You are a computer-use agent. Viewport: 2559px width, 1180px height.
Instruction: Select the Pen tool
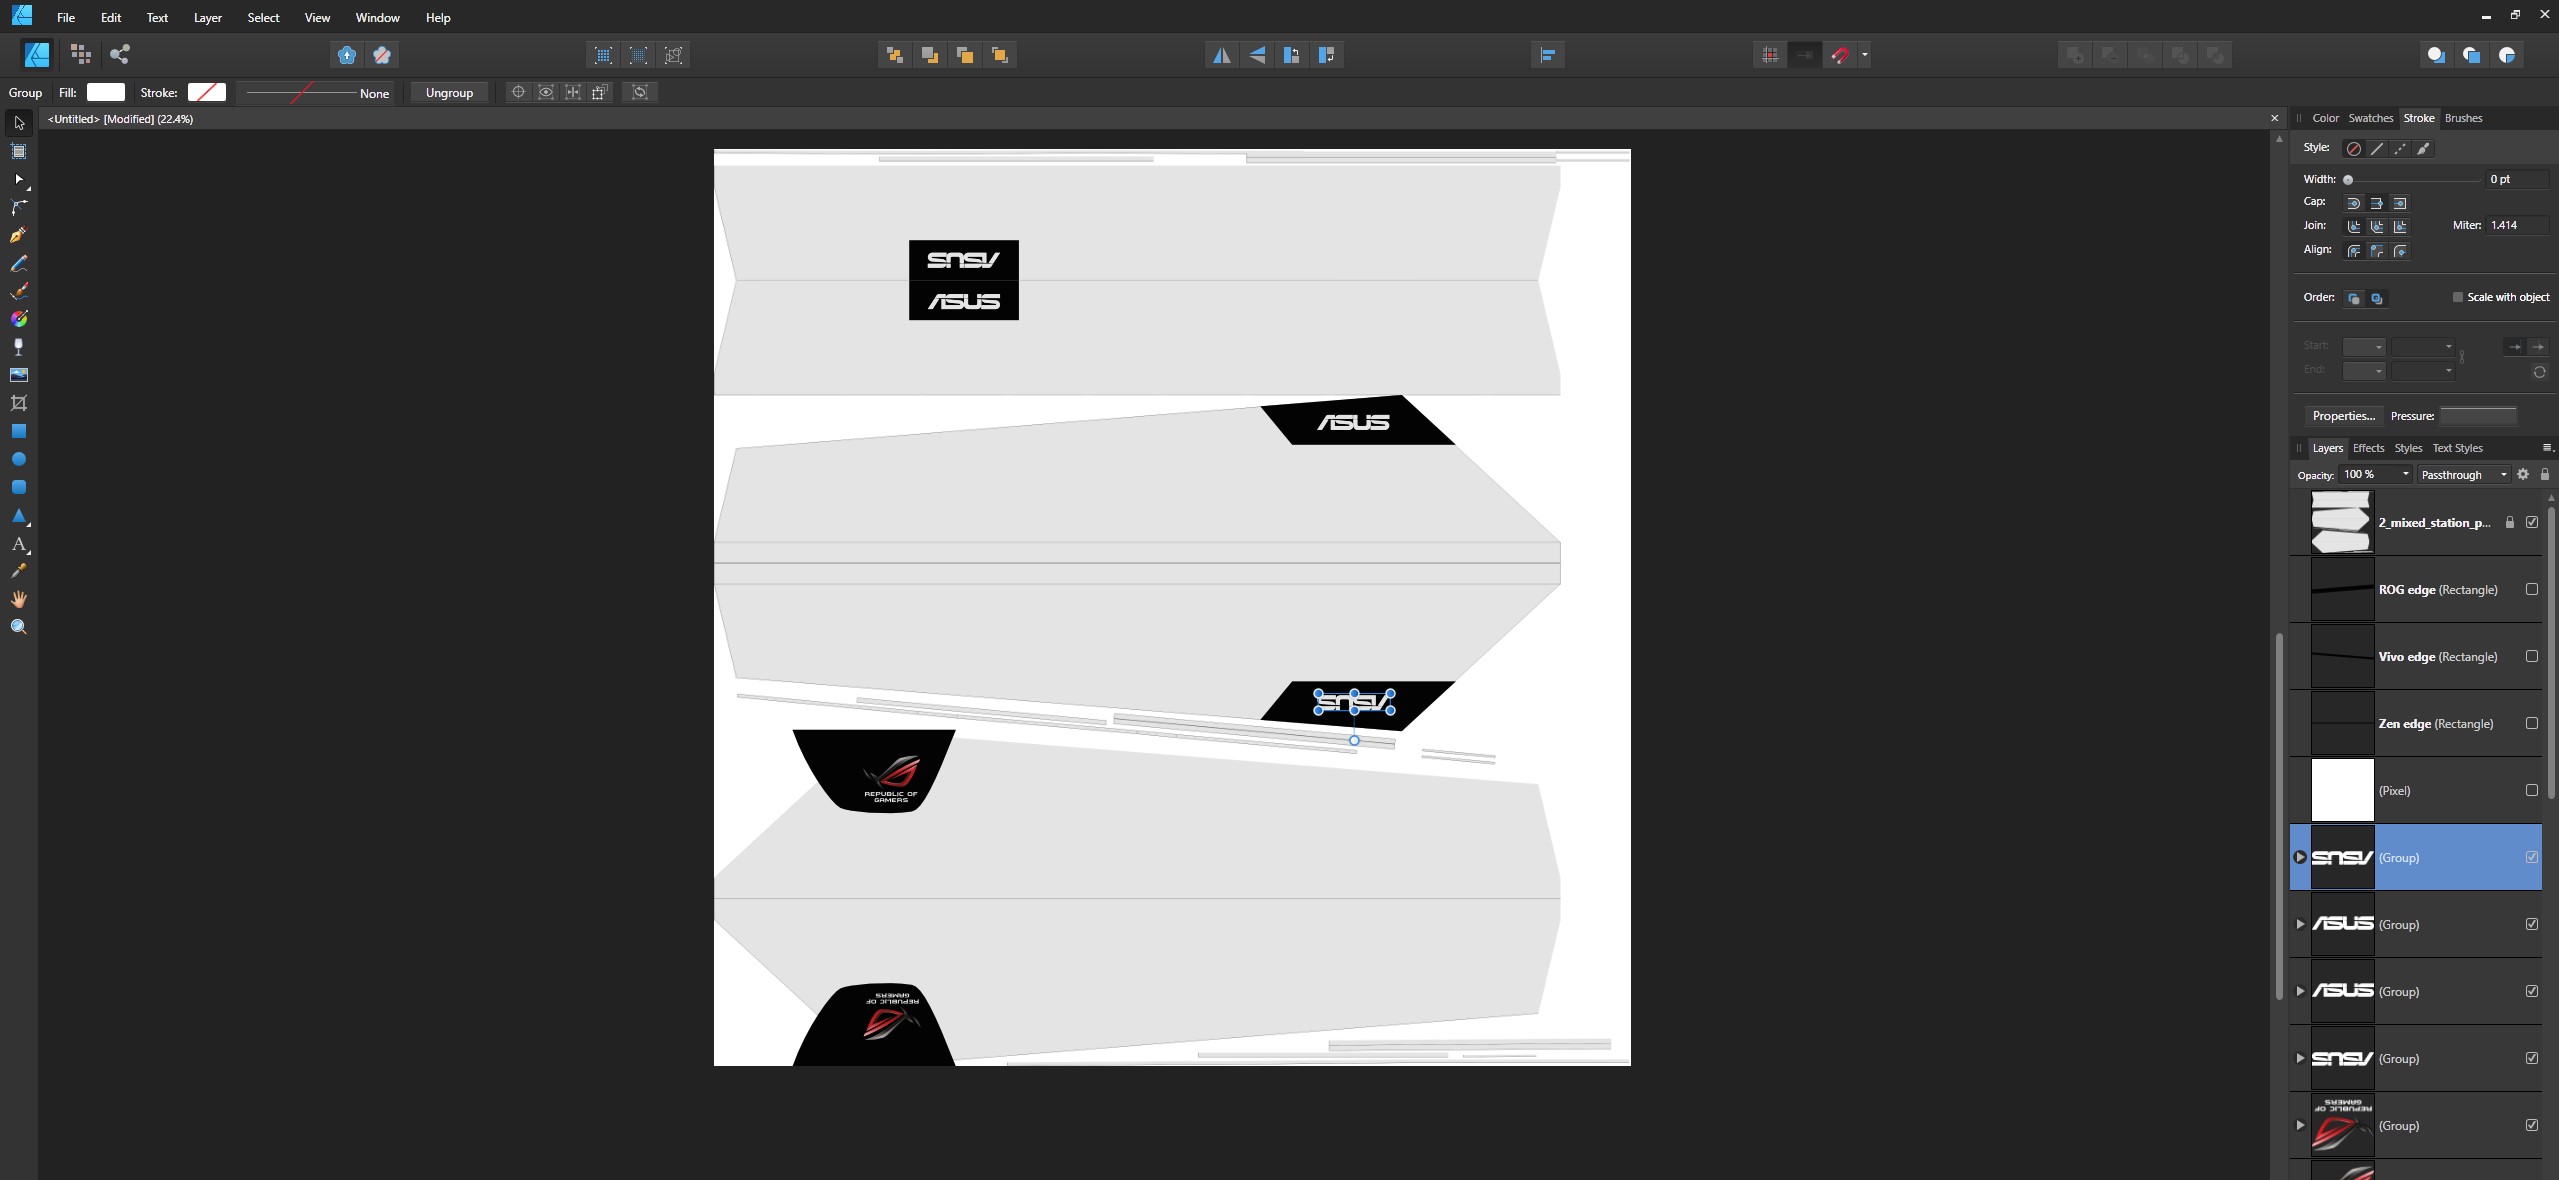[x=18, y=235]
